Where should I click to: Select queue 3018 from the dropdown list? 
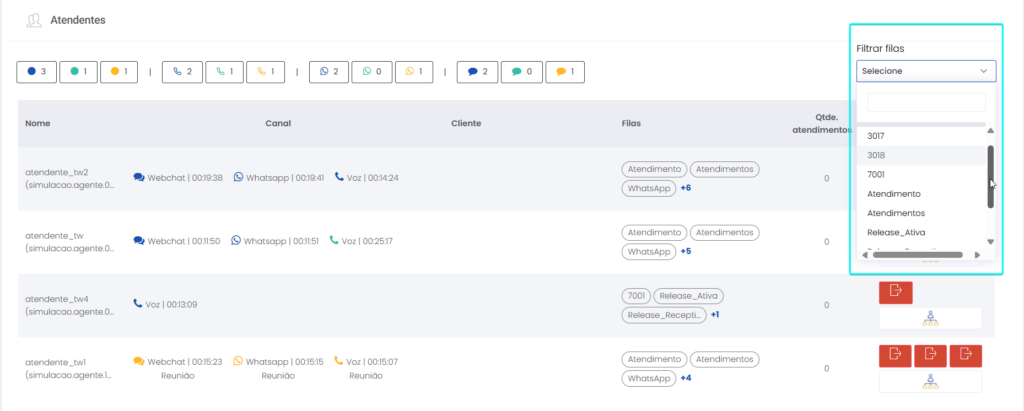(877, 155)
